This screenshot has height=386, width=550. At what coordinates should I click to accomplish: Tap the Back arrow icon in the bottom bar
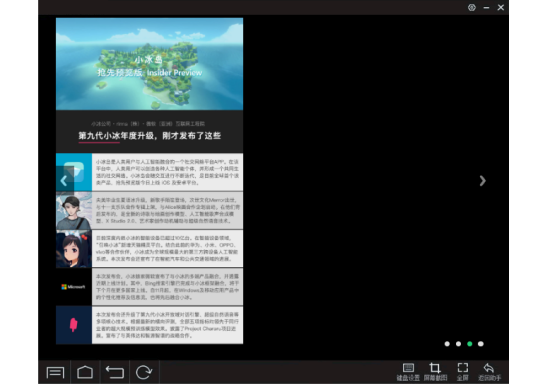[x=115, y=372]
